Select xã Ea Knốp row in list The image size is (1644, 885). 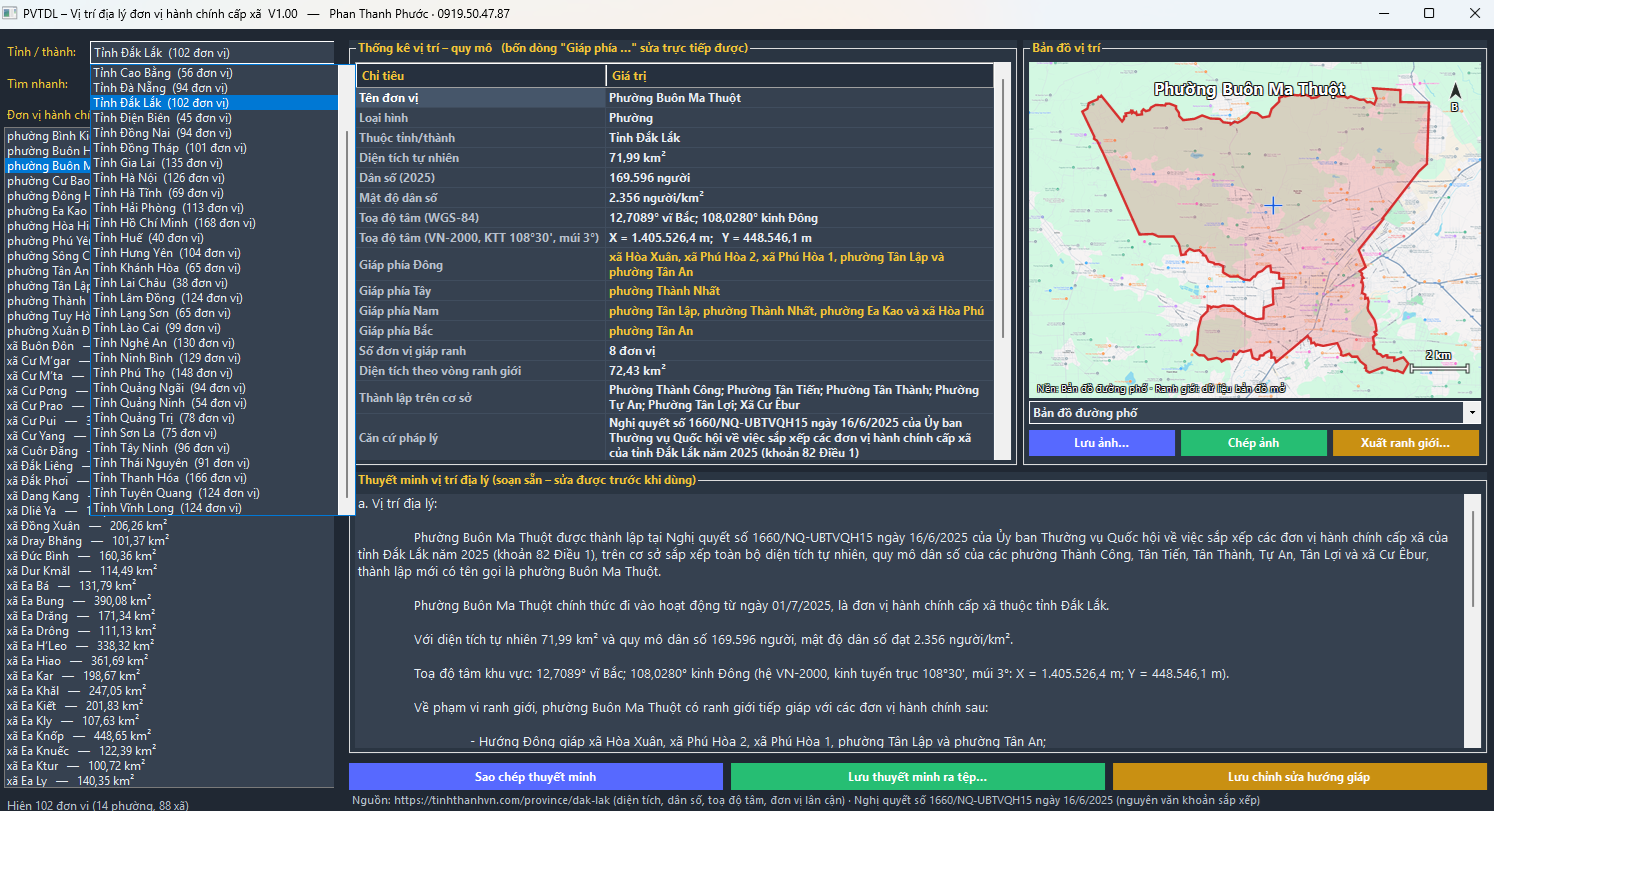168,736
